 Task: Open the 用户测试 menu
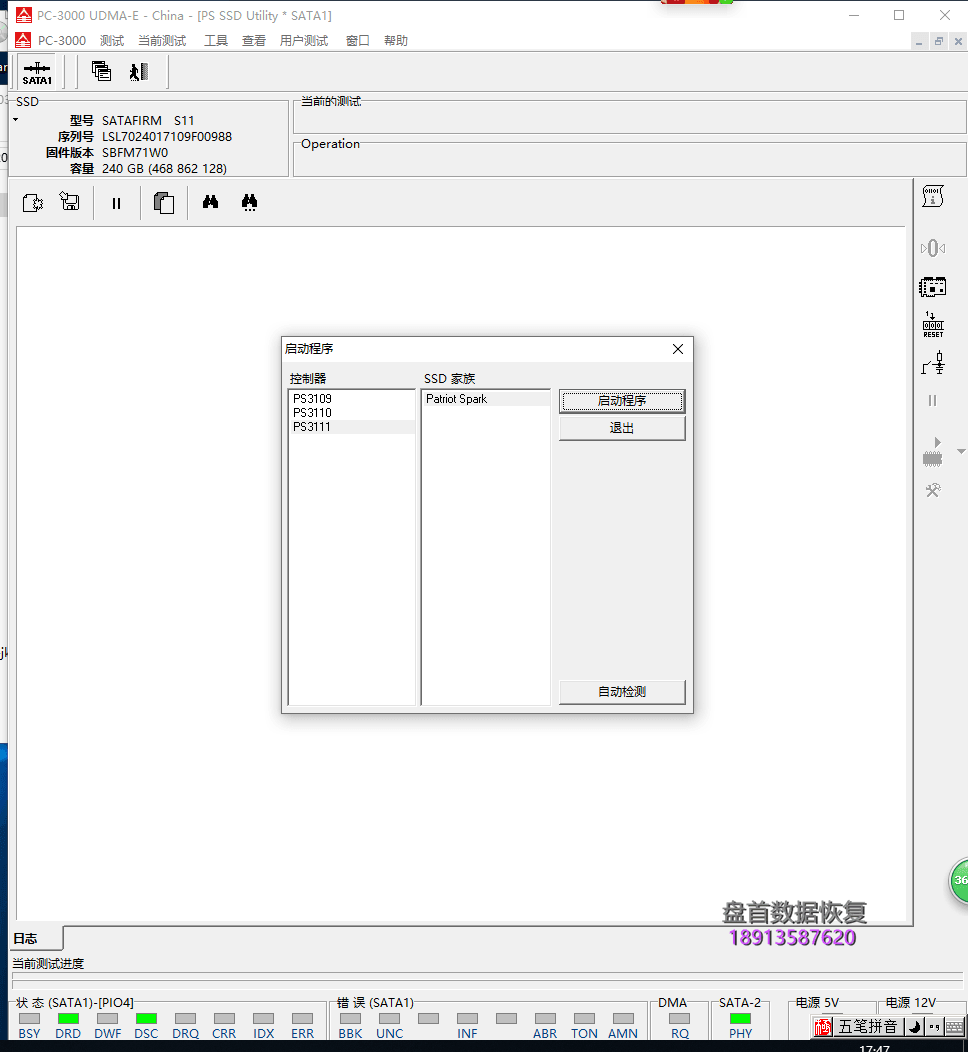pos(304,41)
